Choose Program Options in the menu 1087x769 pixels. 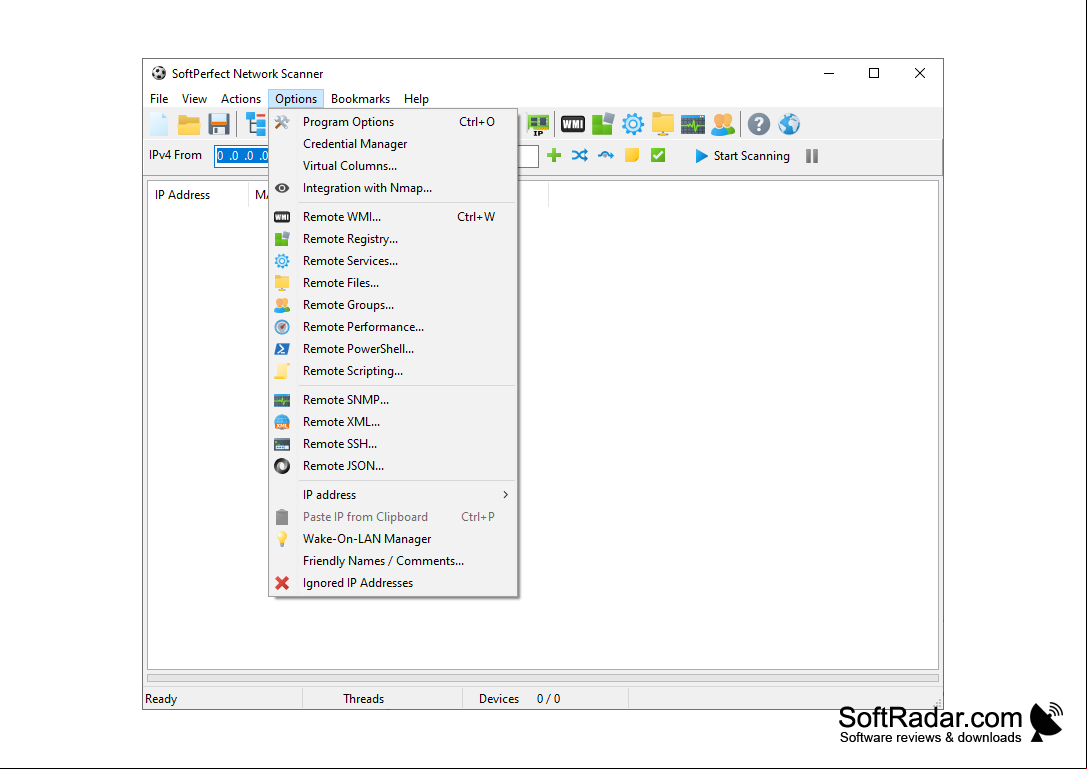(393, 121)
